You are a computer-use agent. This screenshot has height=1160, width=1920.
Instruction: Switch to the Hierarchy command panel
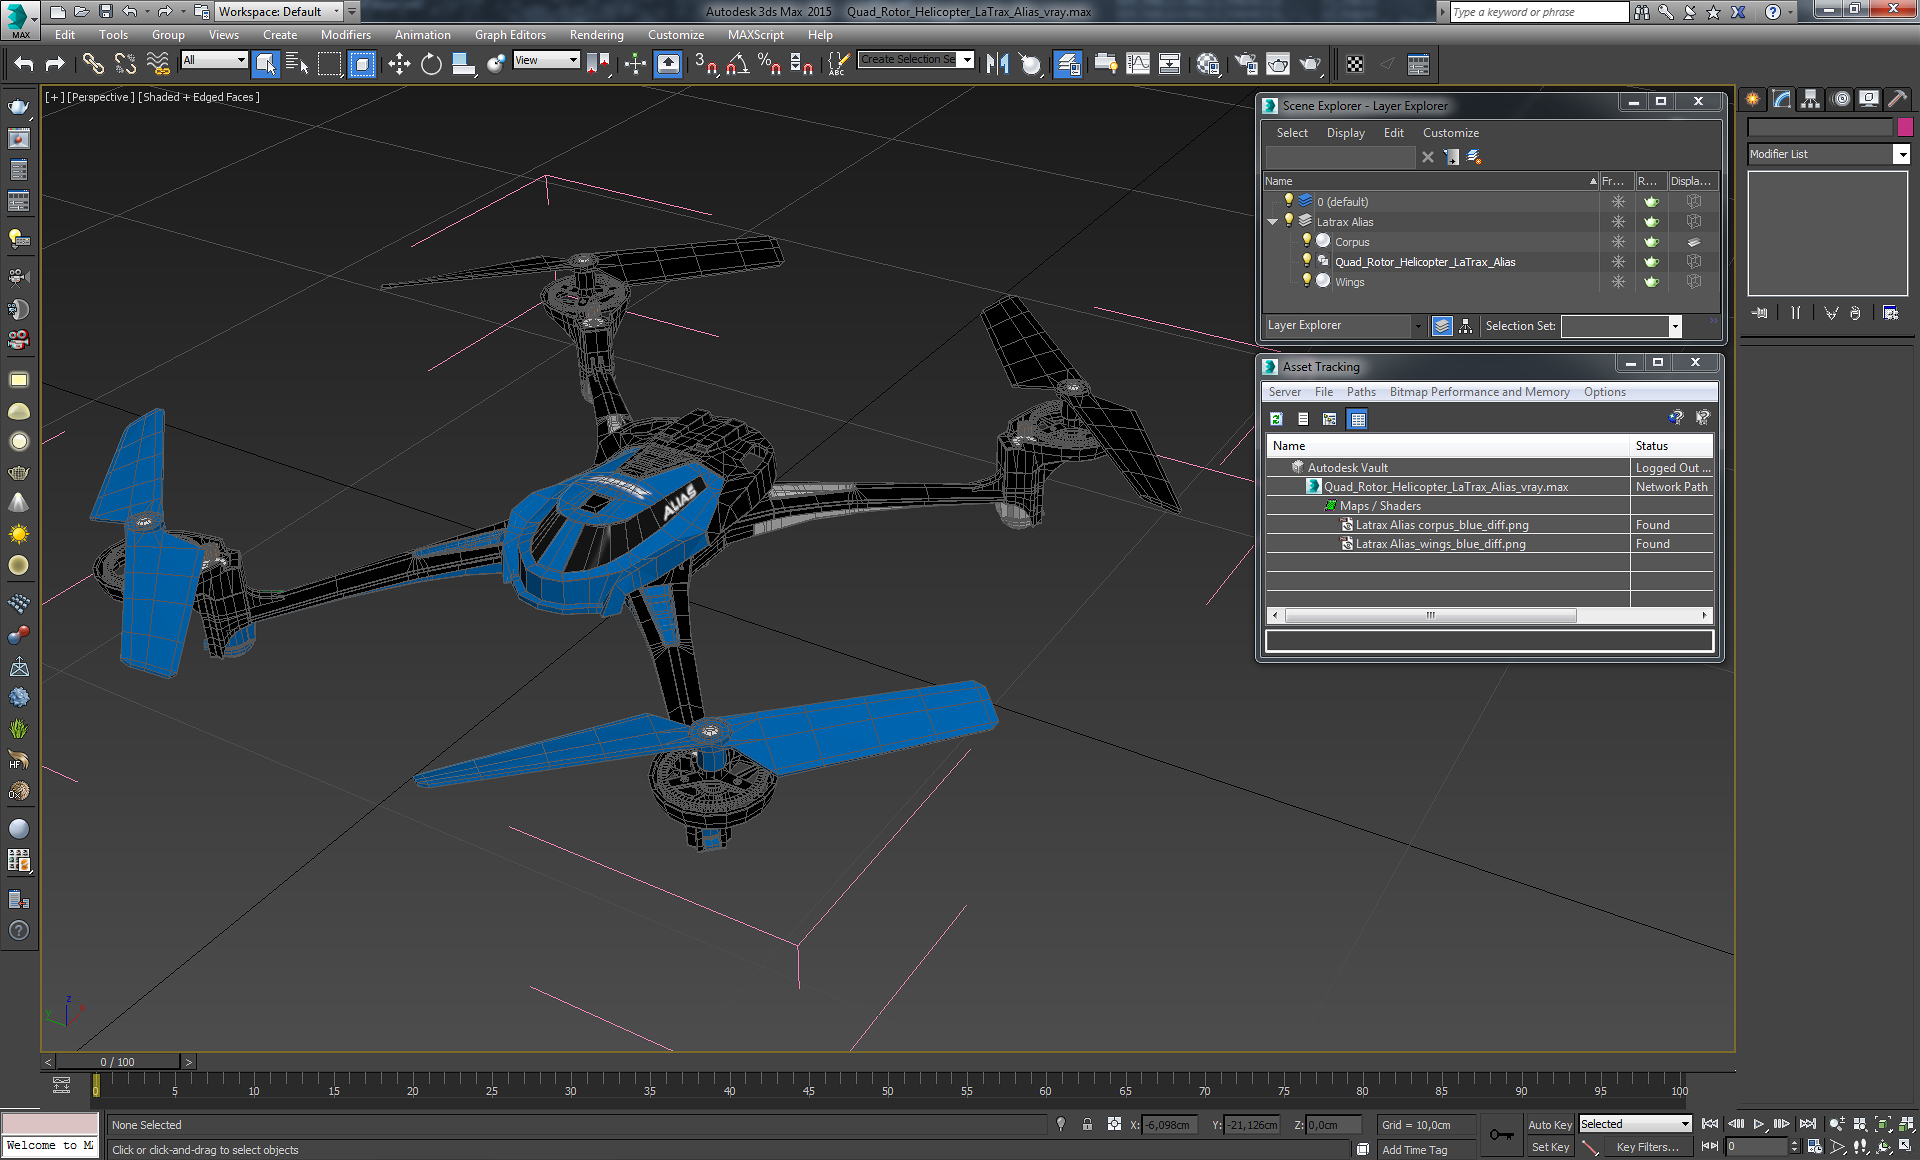point(1810,99)
